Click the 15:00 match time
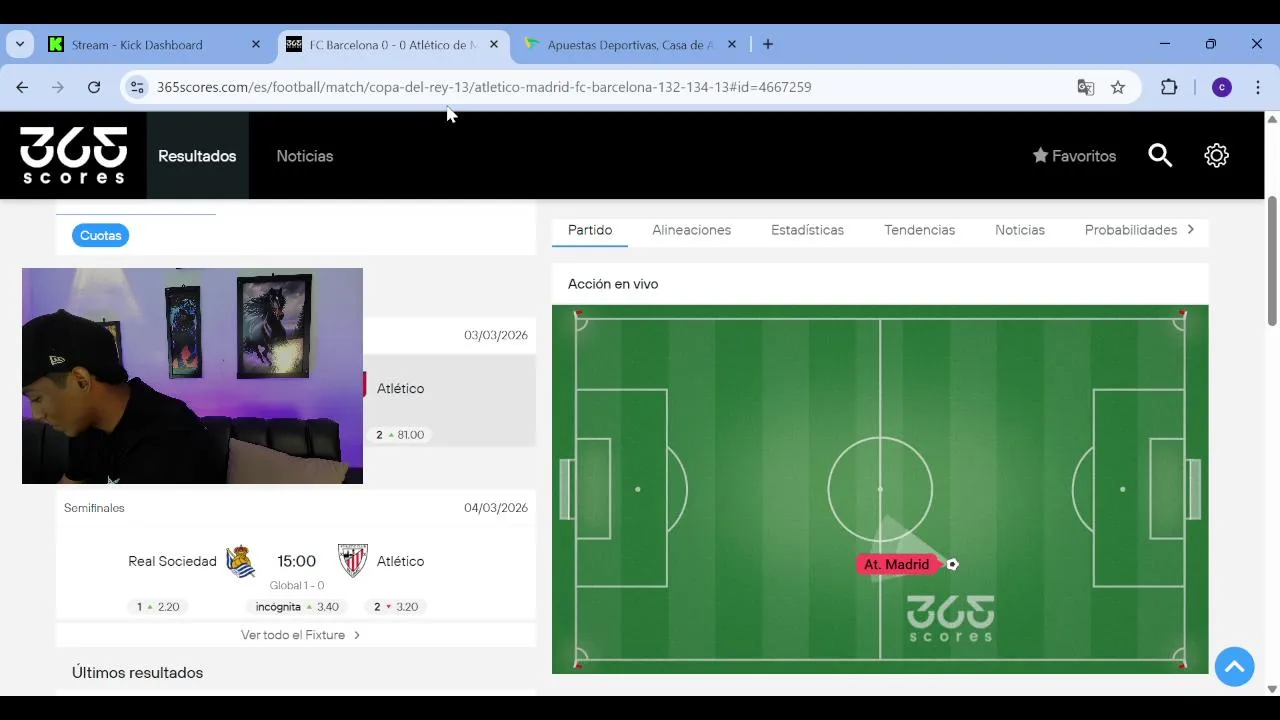This screenshot has height=720, width=1280. click(x=297, y=561)
